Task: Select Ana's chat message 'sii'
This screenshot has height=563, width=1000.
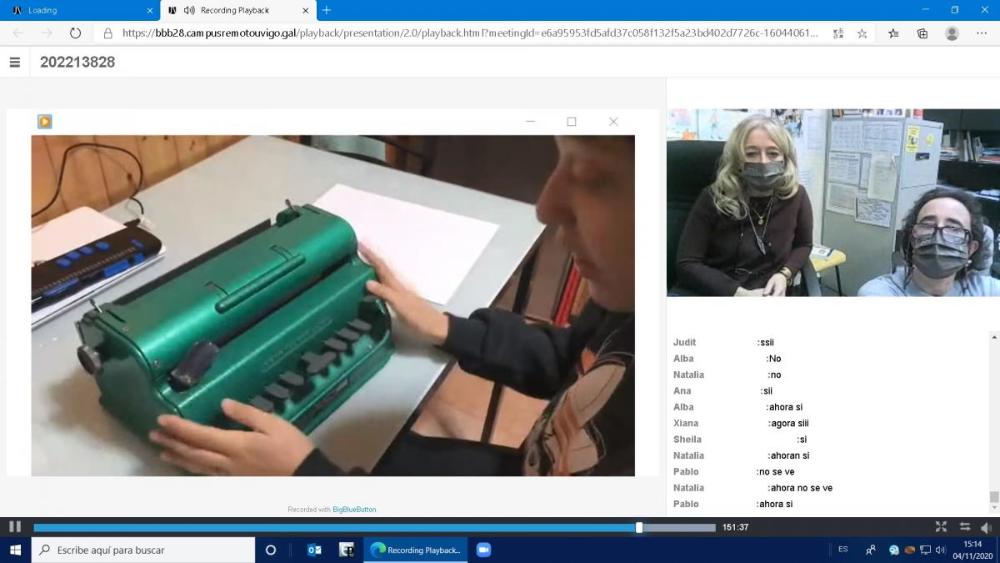Action: (767, 391)
